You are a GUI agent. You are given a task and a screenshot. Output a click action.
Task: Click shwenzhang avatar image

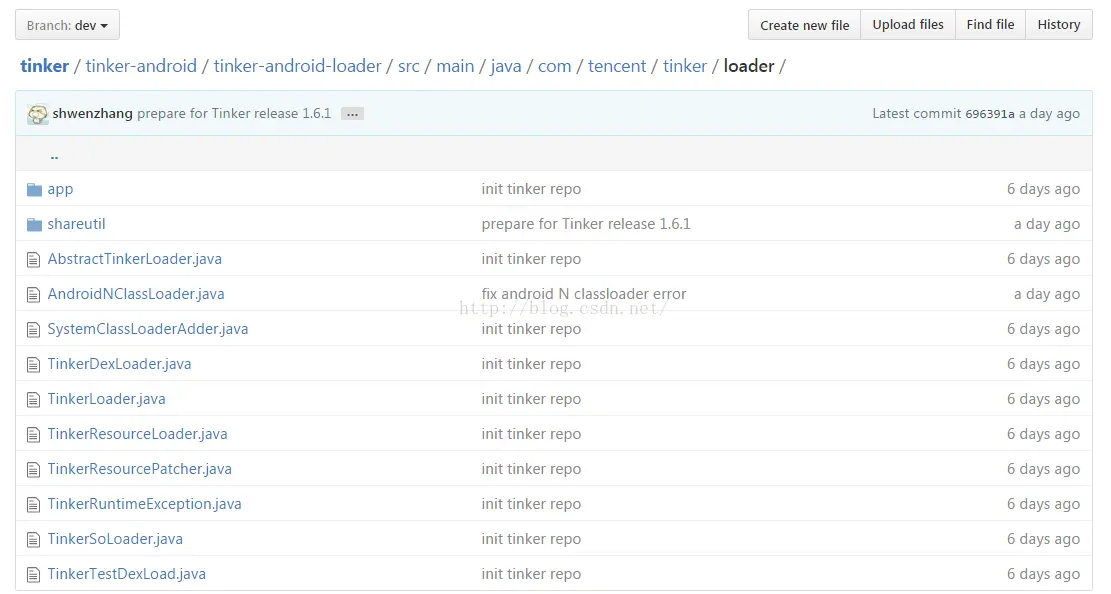click(38, 113)
